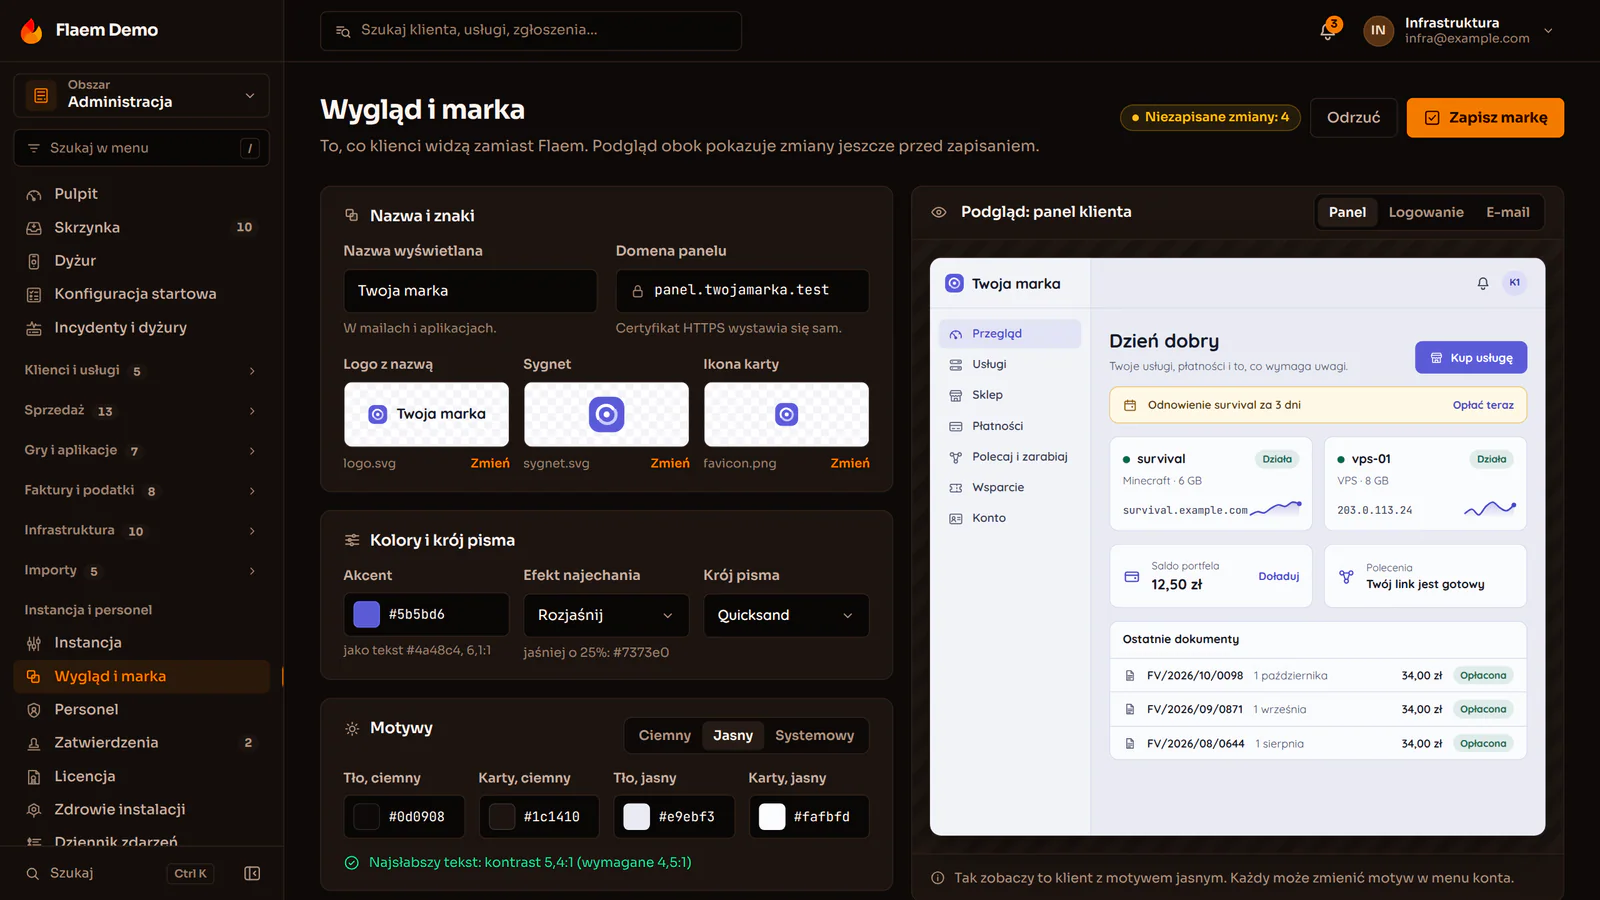Open Zdrowie instalacji in the sidebar
The height and width of the screenshot is (900, 1600).
tap(142, 809)
